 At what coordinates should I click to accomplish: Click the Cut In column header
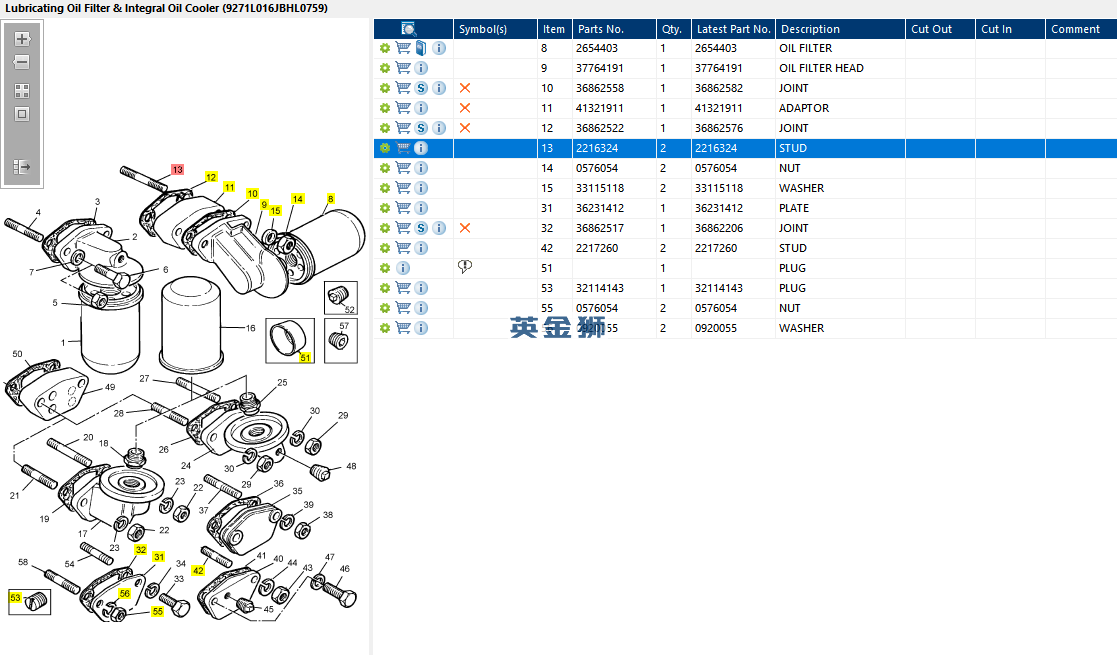click(1009, 29)
